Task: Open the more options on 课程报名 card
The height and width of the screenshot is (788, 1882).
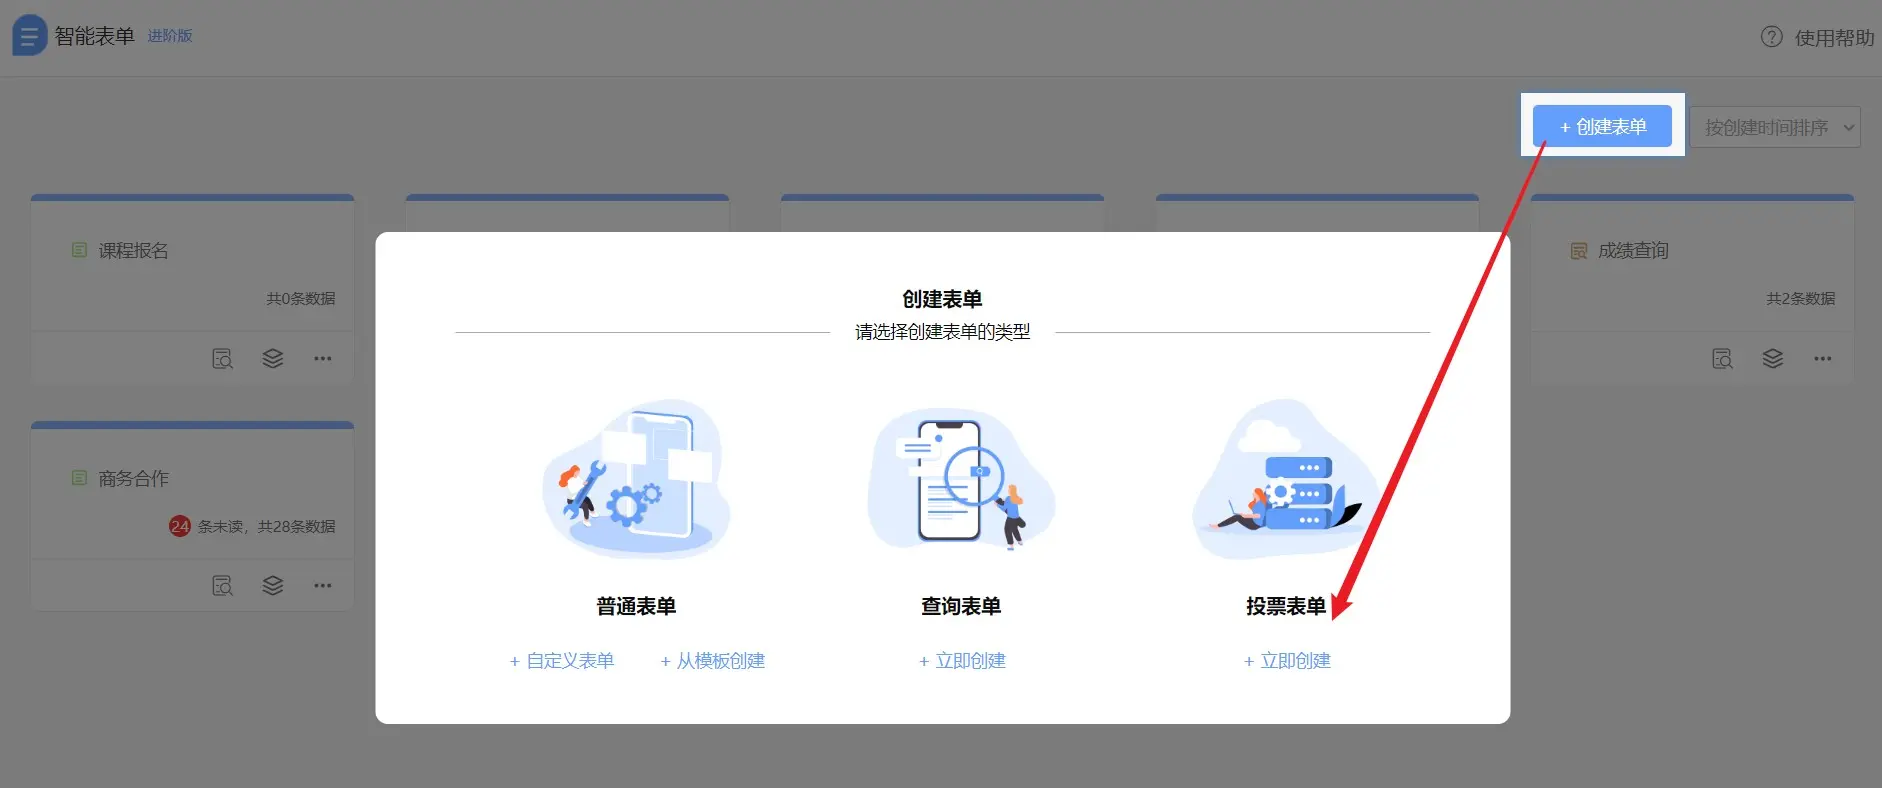Action: [x=322, y=359]
